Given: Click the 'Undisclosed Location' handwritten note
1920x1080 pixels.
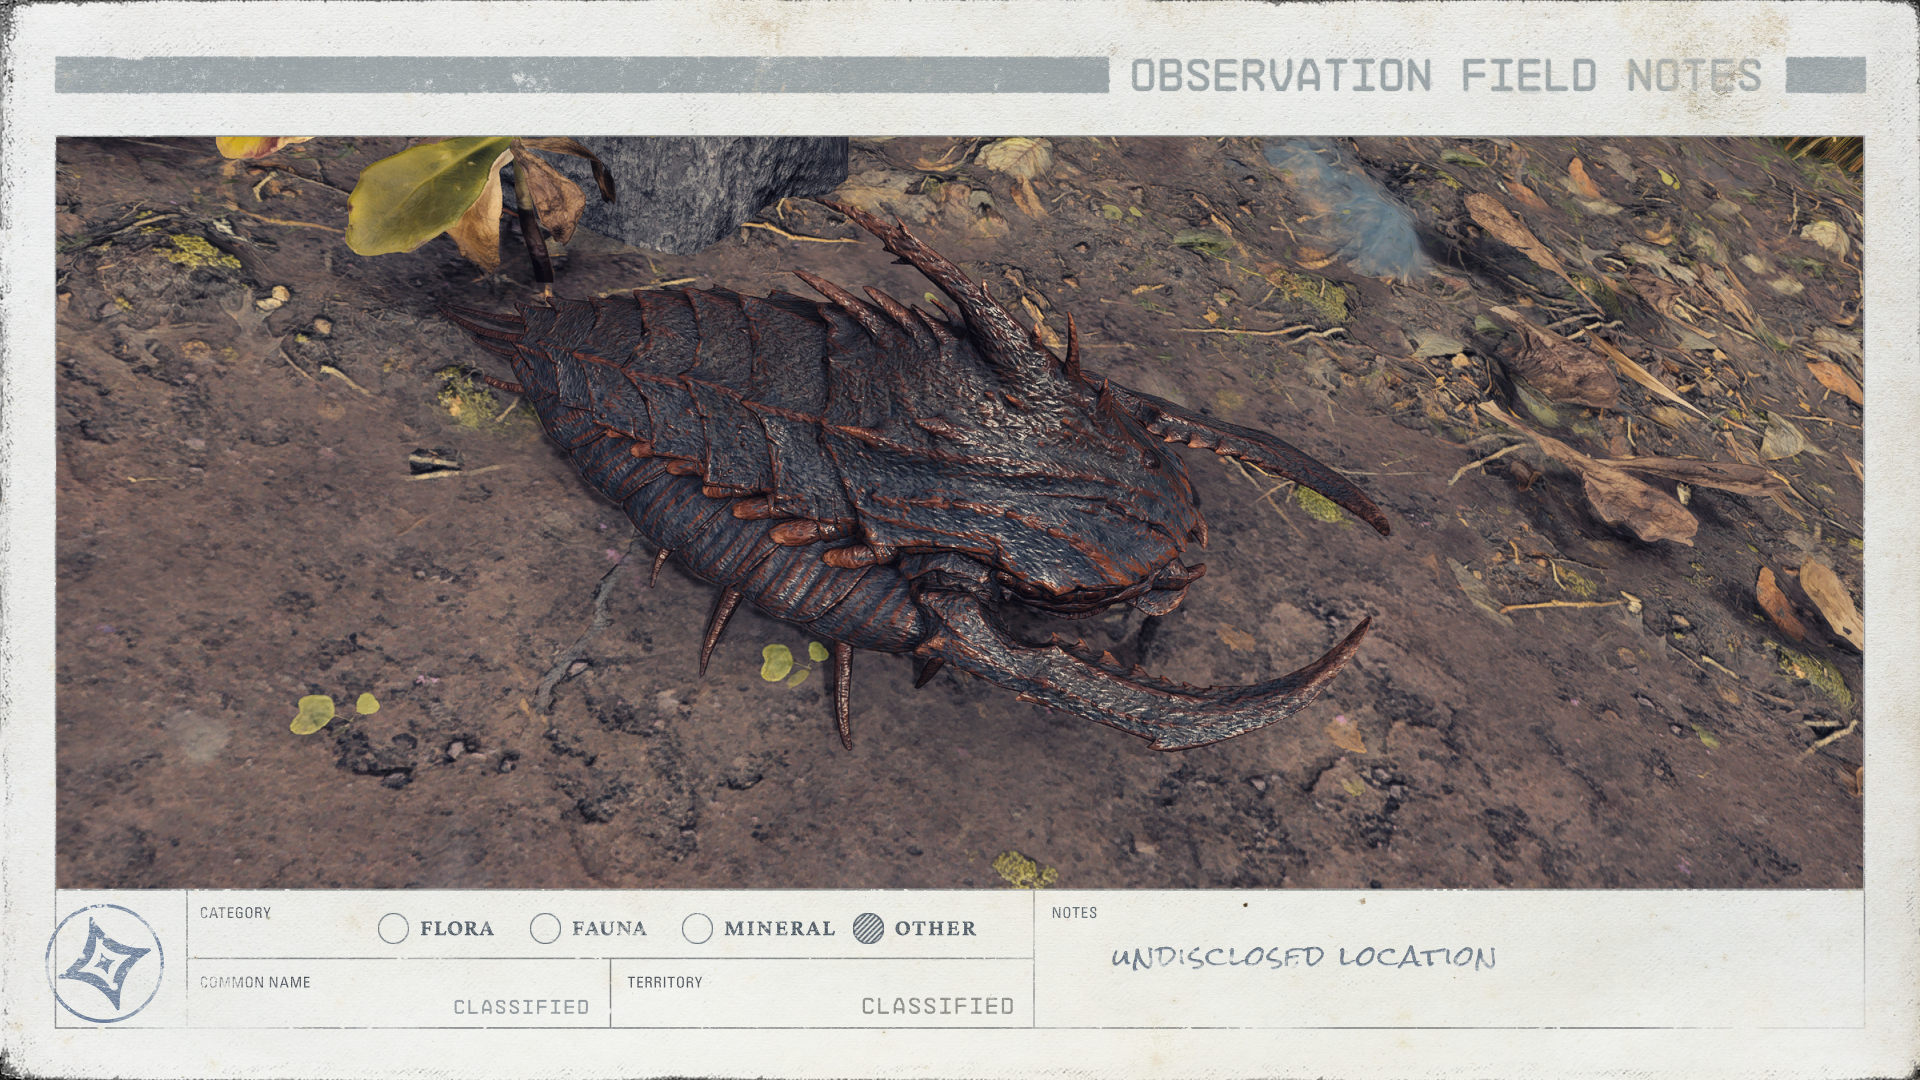Looking at the screenshot, I should tap(1303, 957).
